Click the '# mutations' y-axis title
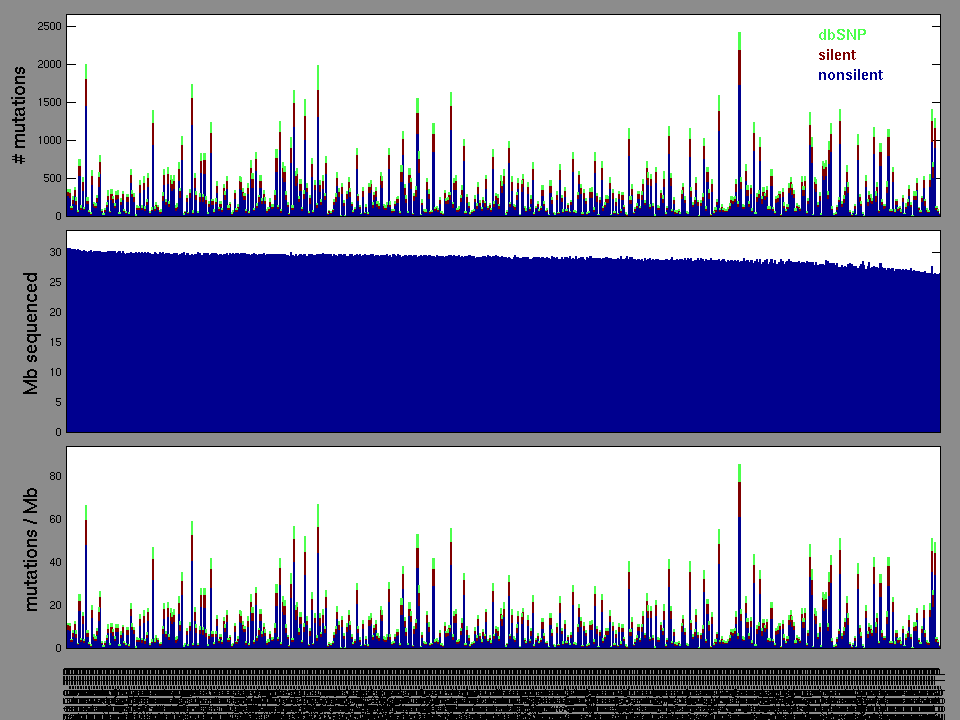The width and height of the screenshot is (960, 720). [x=19, y=116]
